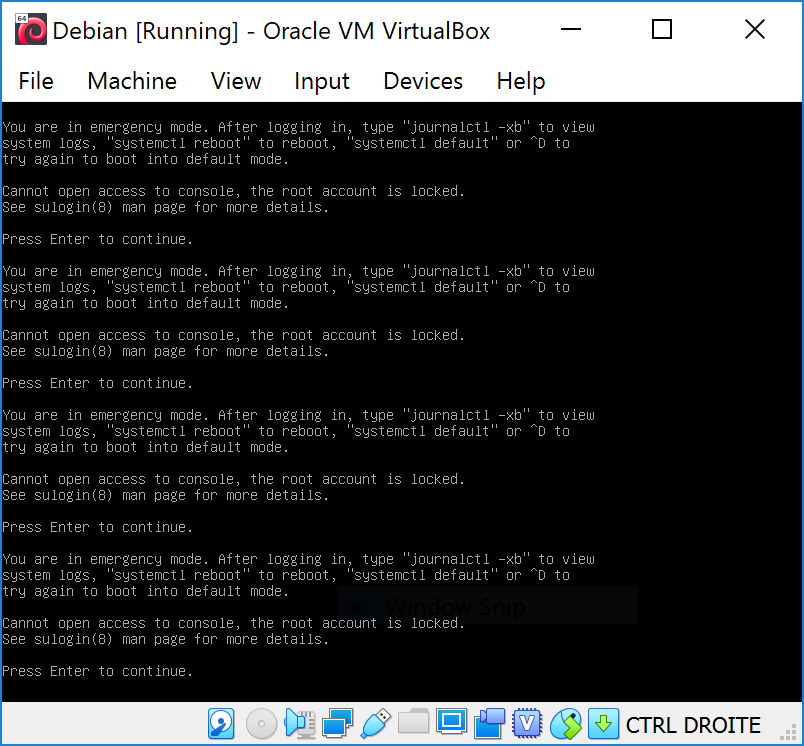This screenshot has width=804, height=746.
Task: Click the Debian VirtualBox title bar icon
Action: coord(31,30)
